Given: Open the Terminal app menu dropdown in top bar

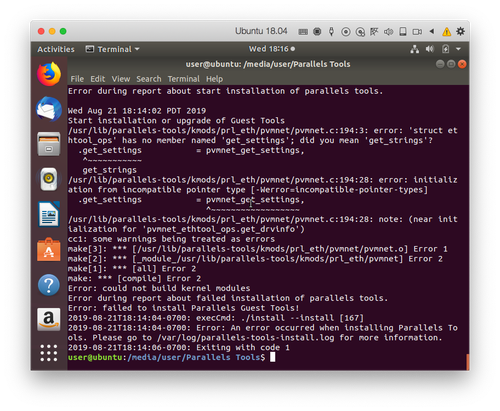Looking at the screenshot, I should (112, 49).
